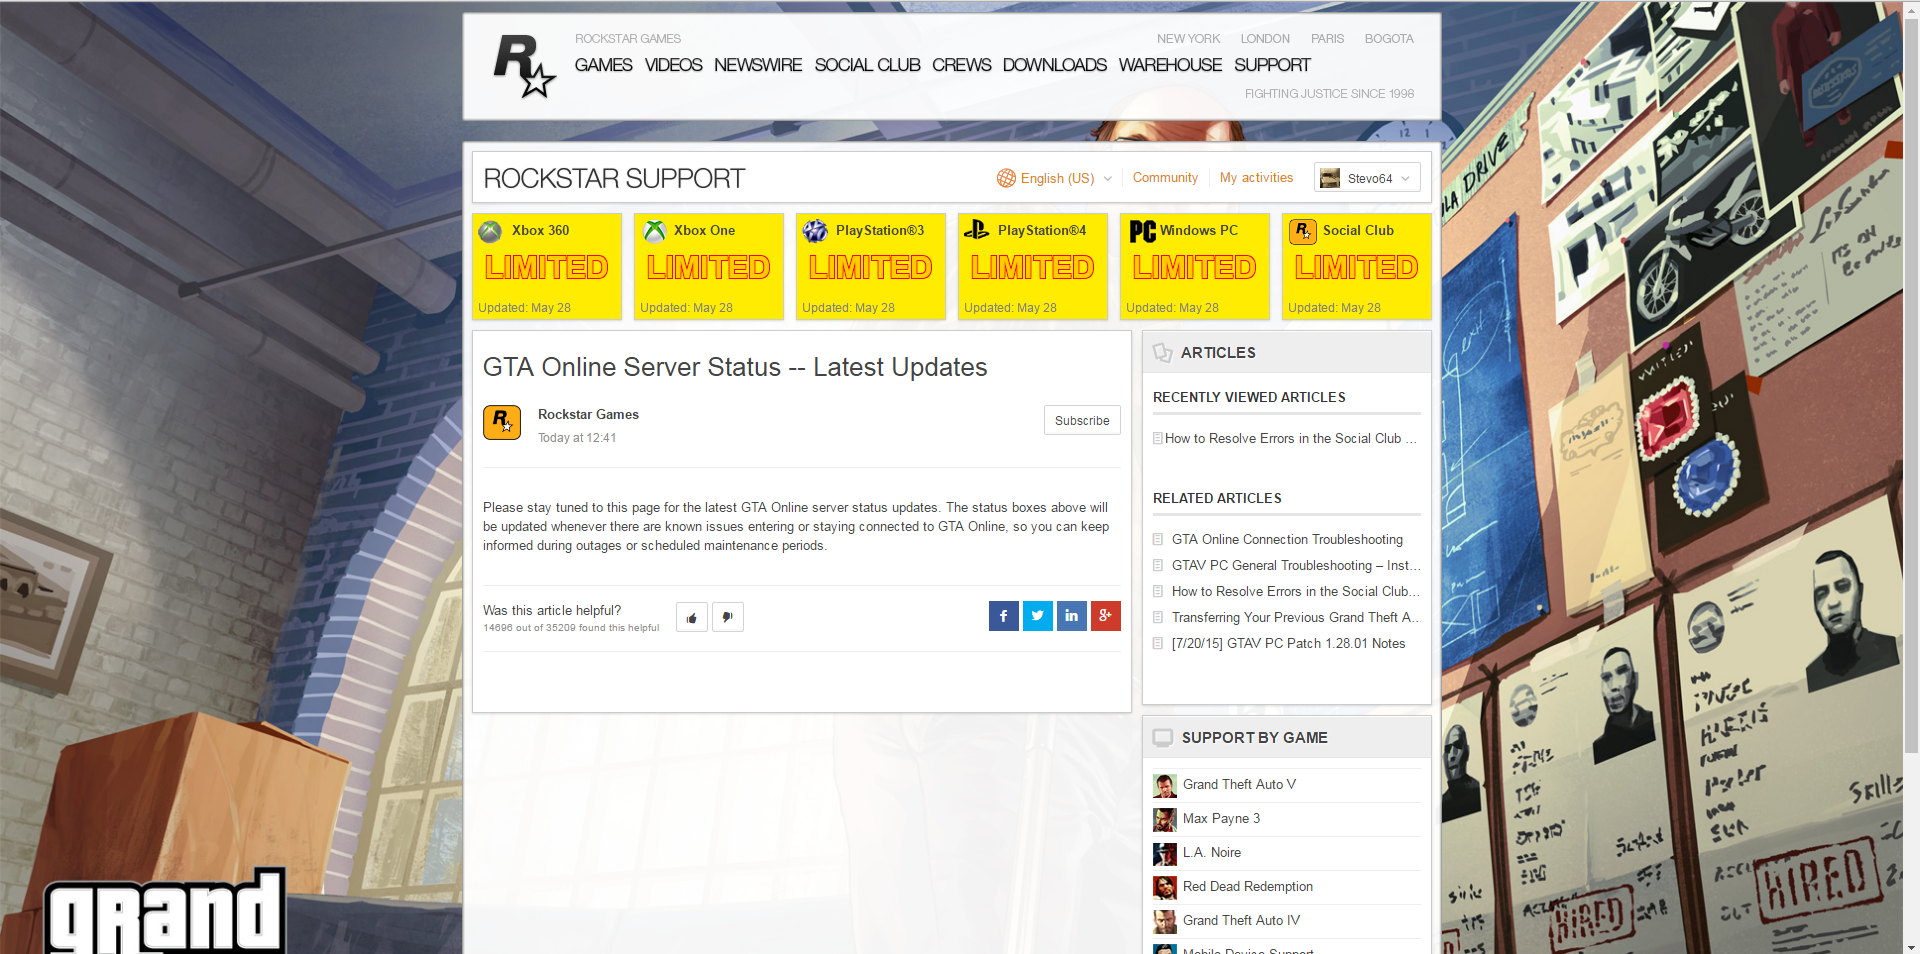Mark article helpful with thumbs up

click(692, 617)
